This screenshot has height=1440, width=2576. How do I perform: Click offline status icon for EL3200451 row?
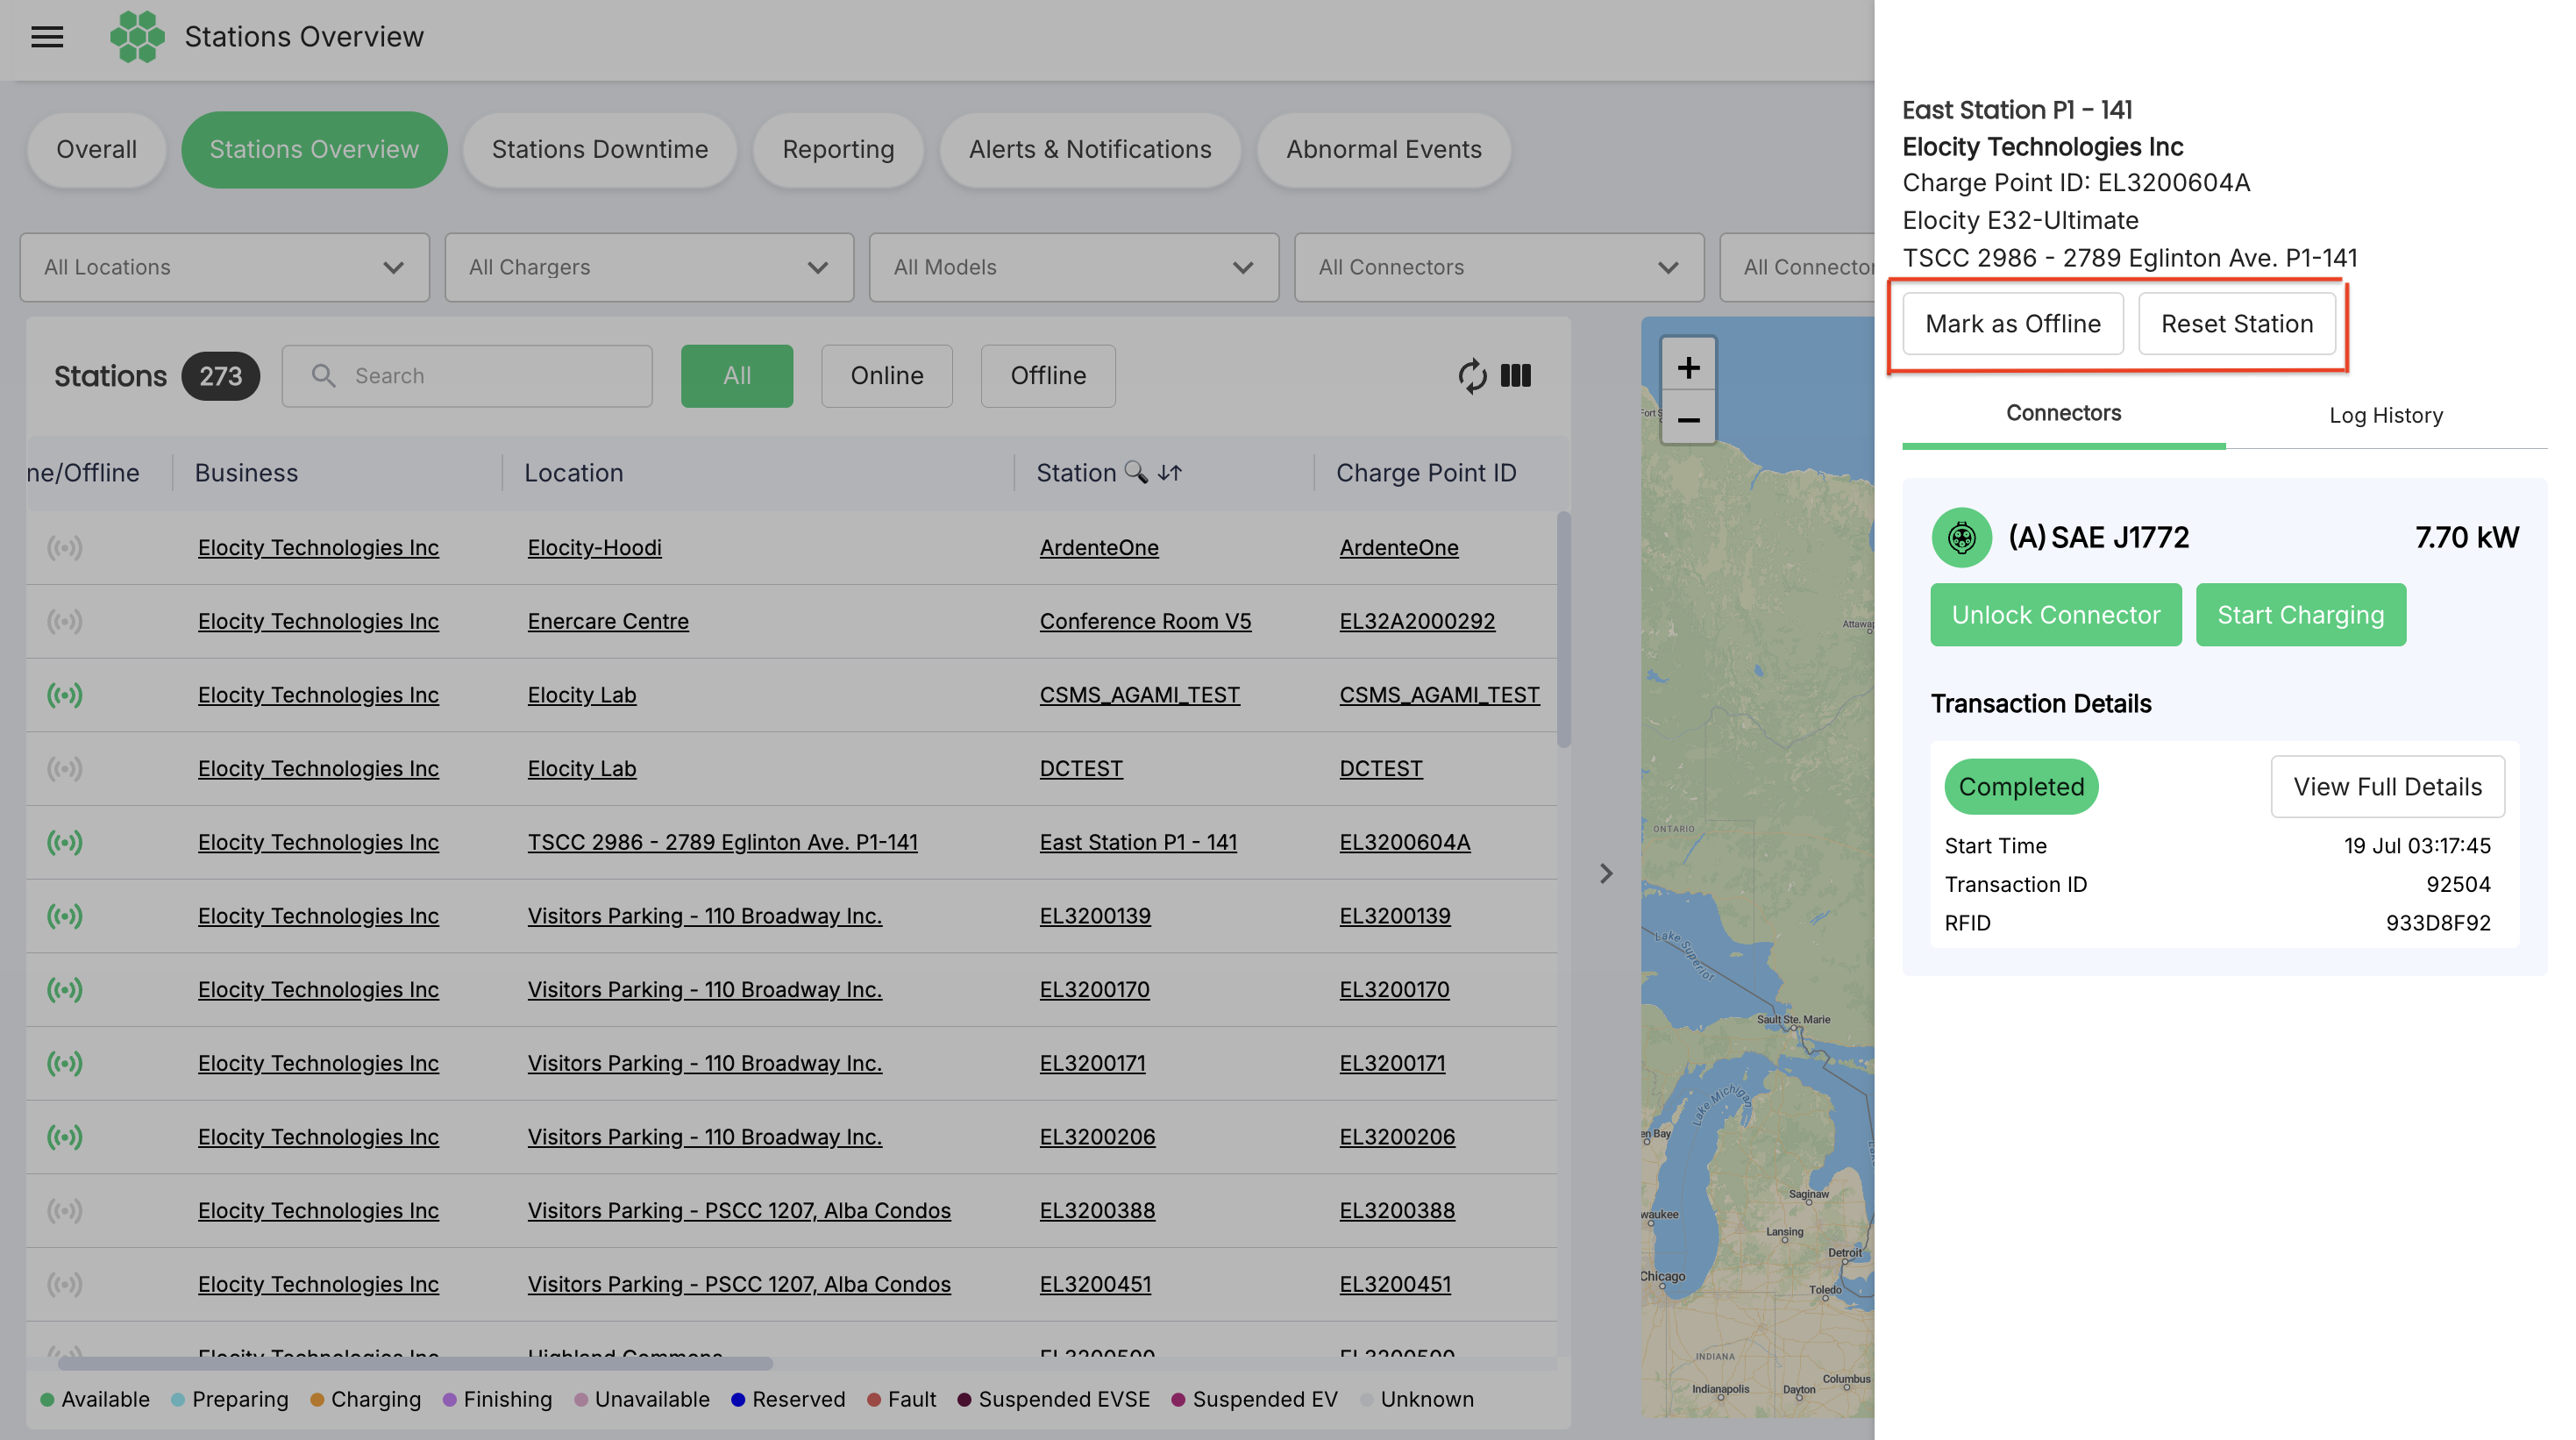65,1285
